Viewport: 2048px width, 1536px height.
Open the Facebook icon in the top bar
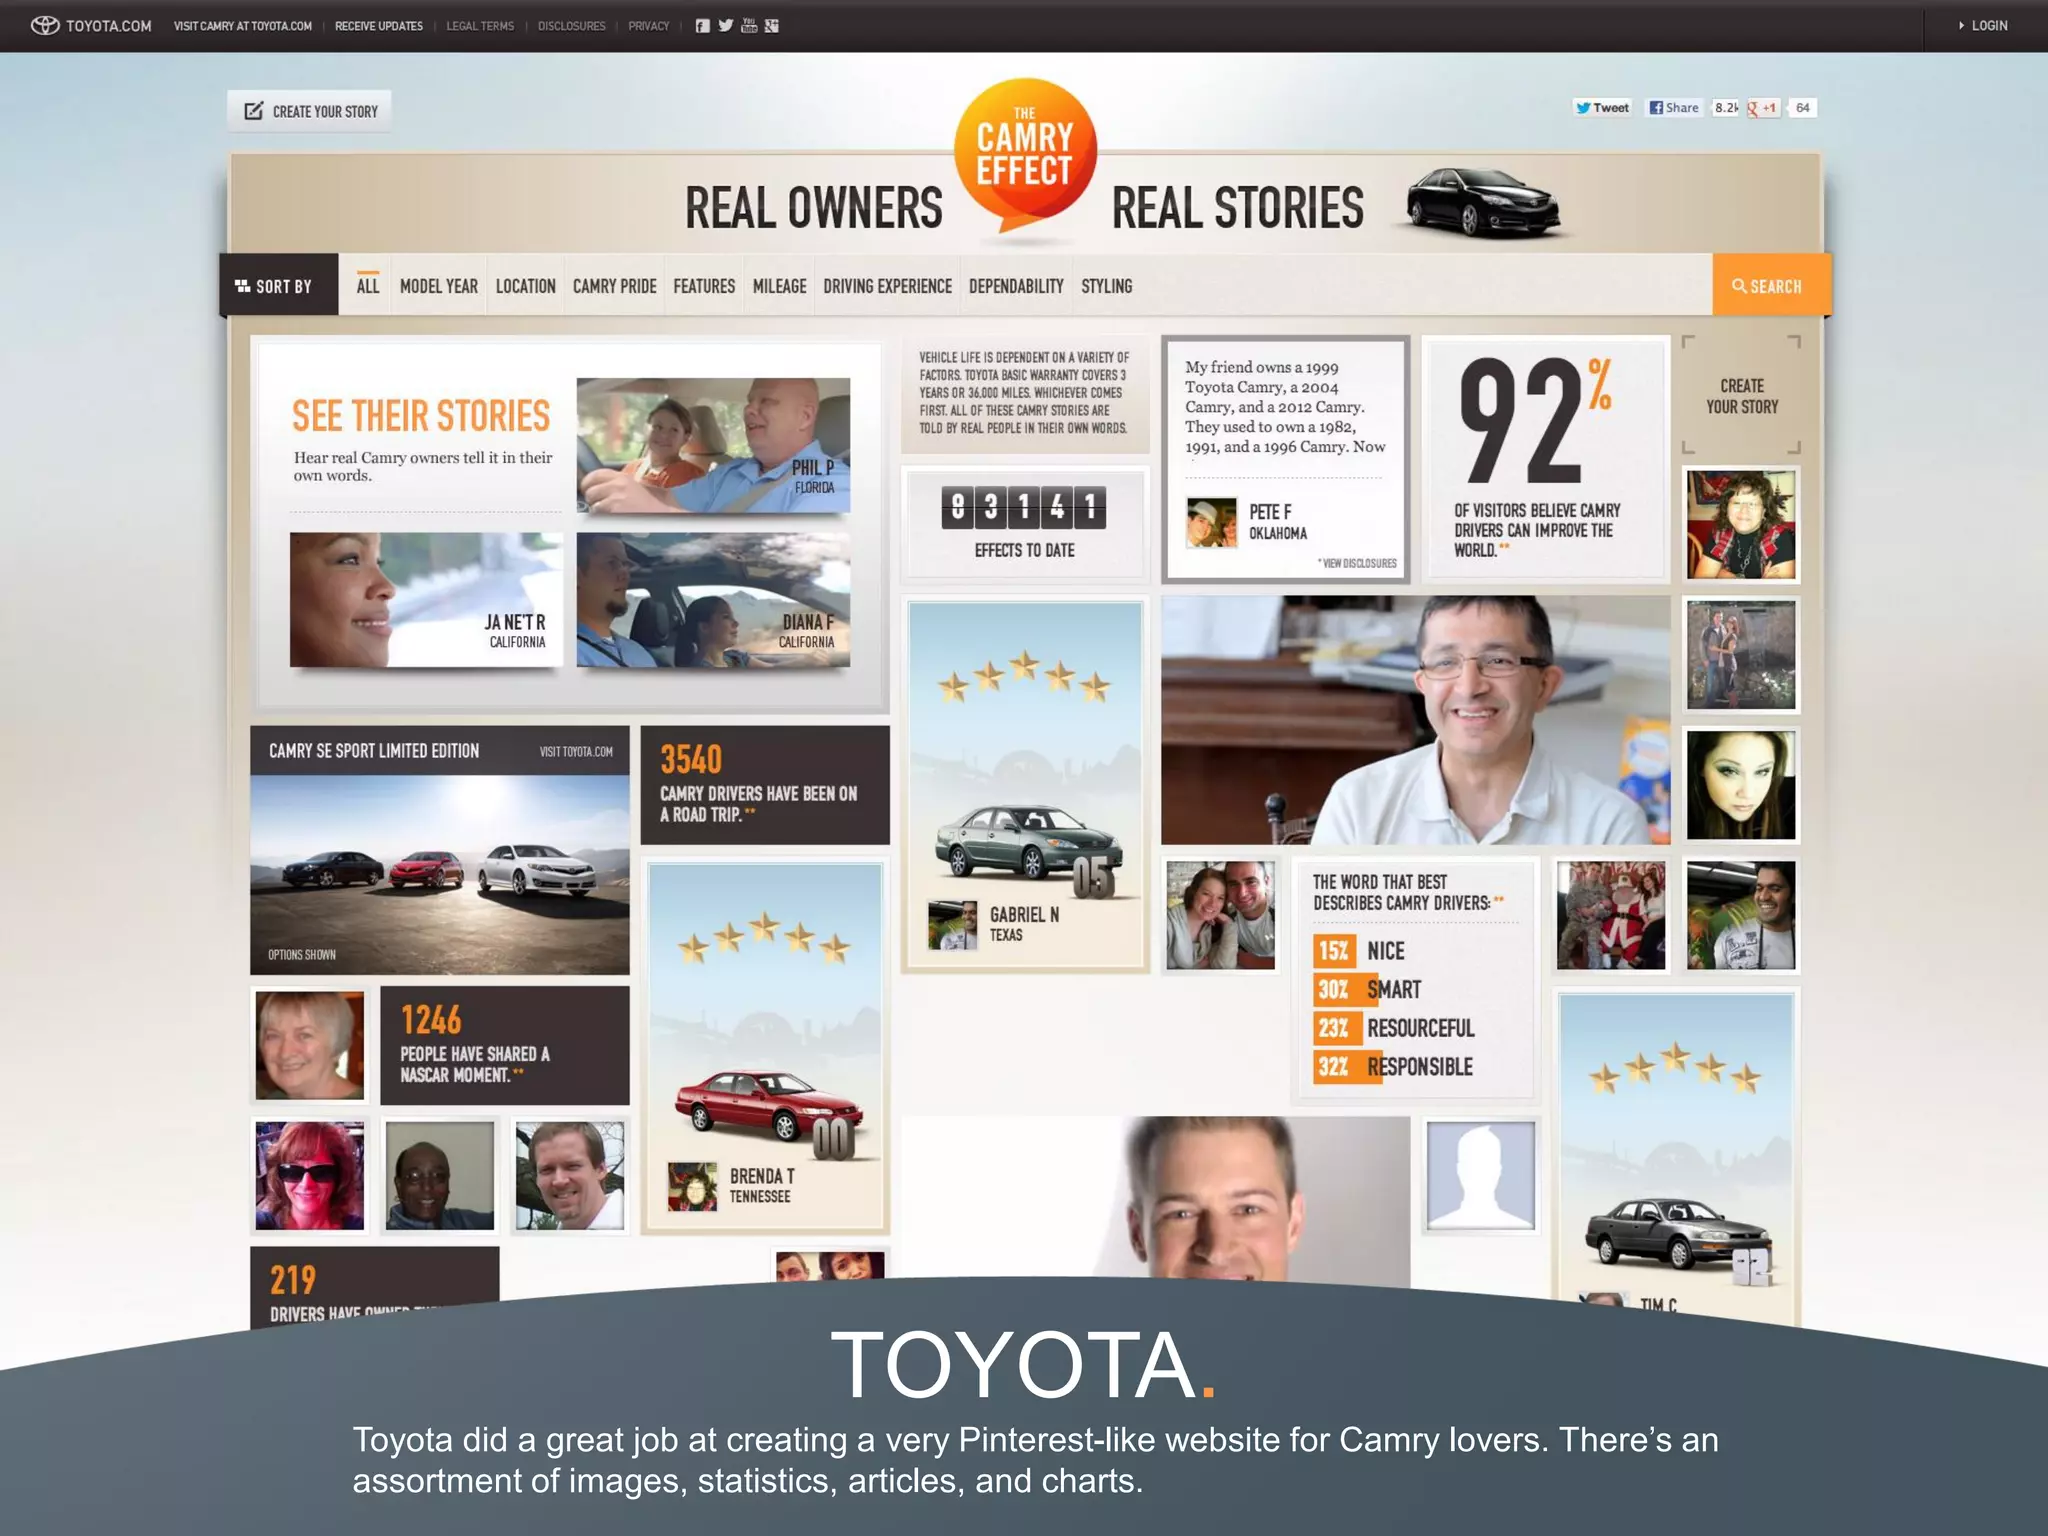[x=703, y=26]
